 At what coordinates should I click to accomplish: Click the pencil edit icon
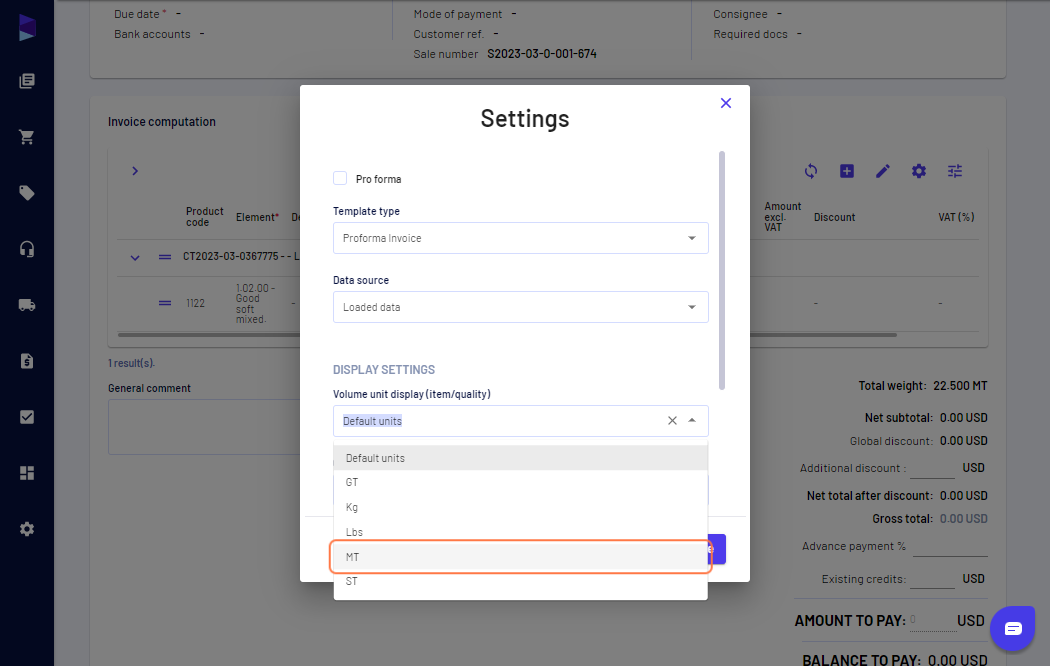883,171
